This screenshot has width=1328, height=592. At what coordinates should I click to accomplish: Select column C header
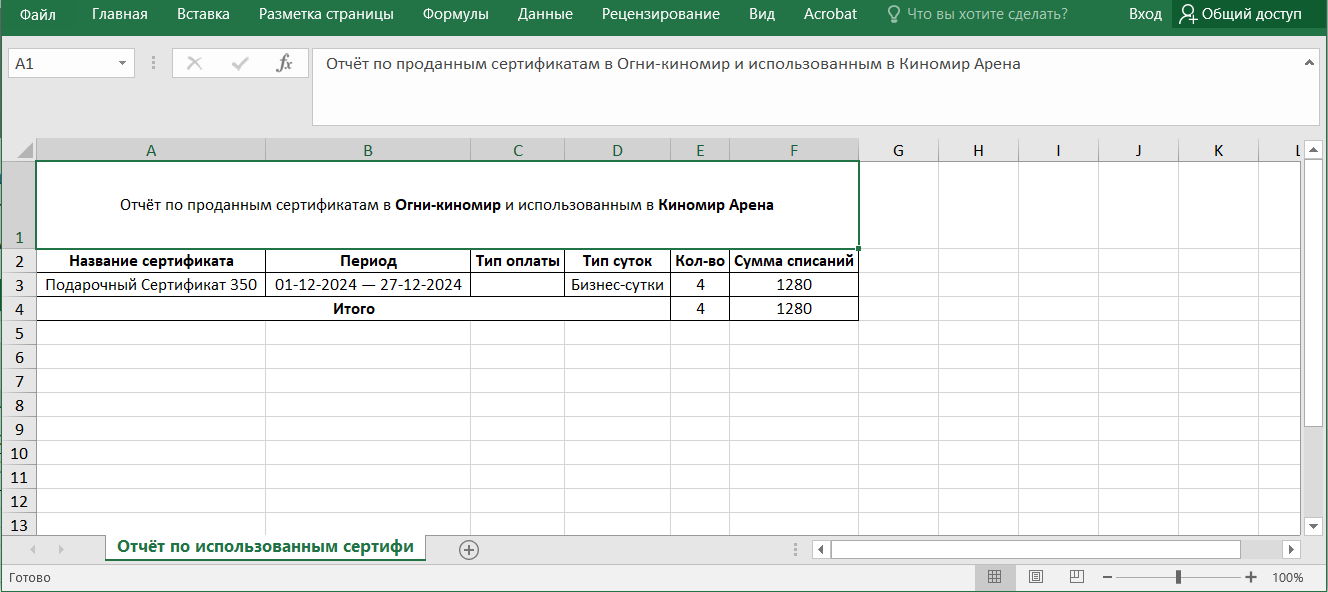[x=518, y=150]
